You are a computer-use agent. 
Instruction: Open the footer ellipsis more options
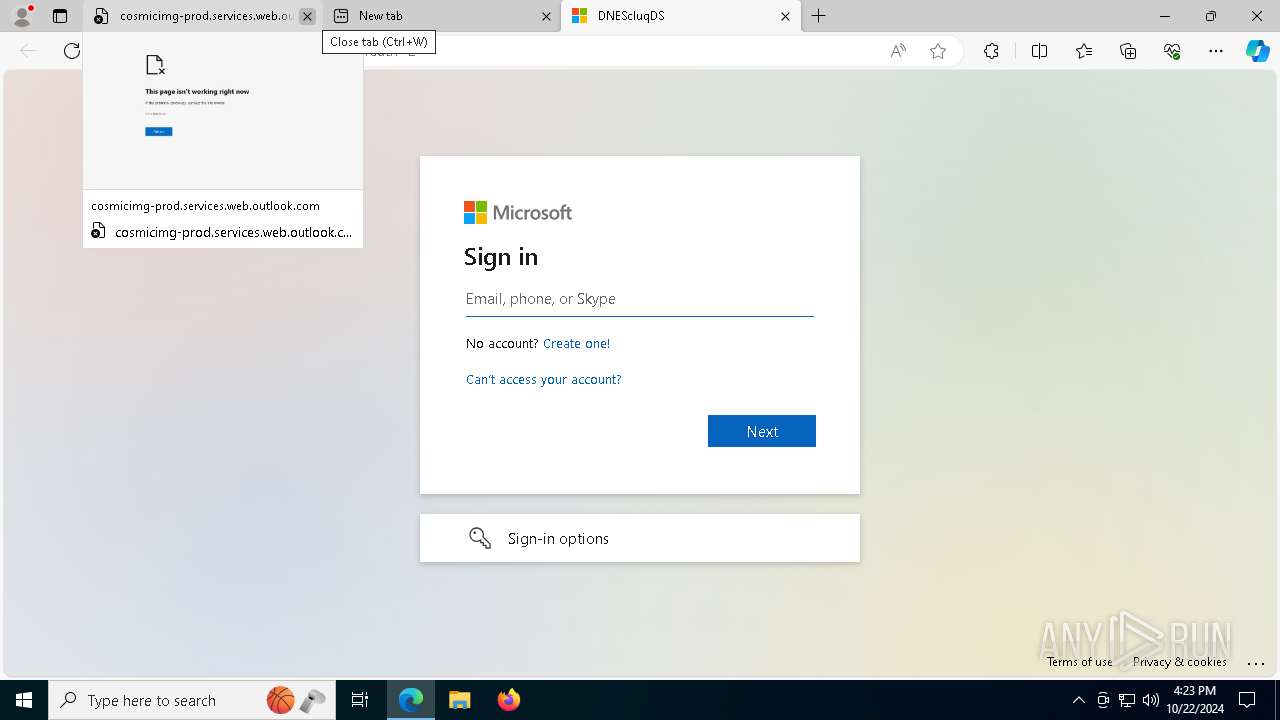tap(1257, 662)
